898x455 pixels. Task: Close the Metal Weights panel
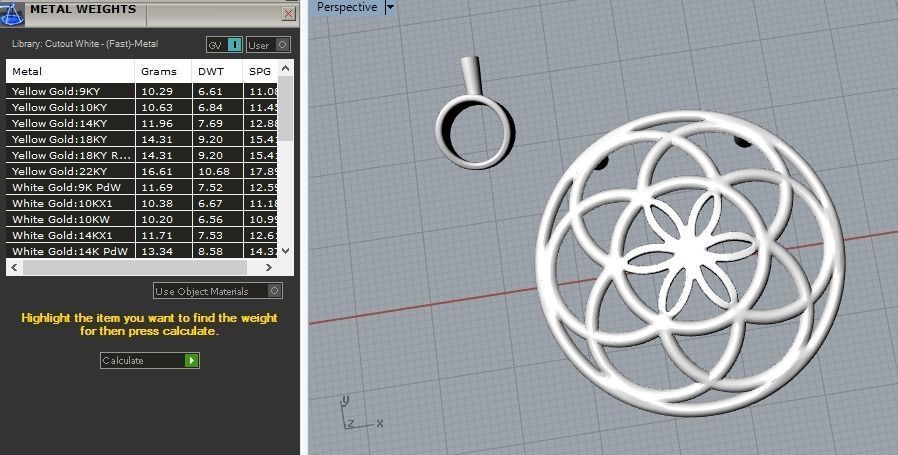289,14
